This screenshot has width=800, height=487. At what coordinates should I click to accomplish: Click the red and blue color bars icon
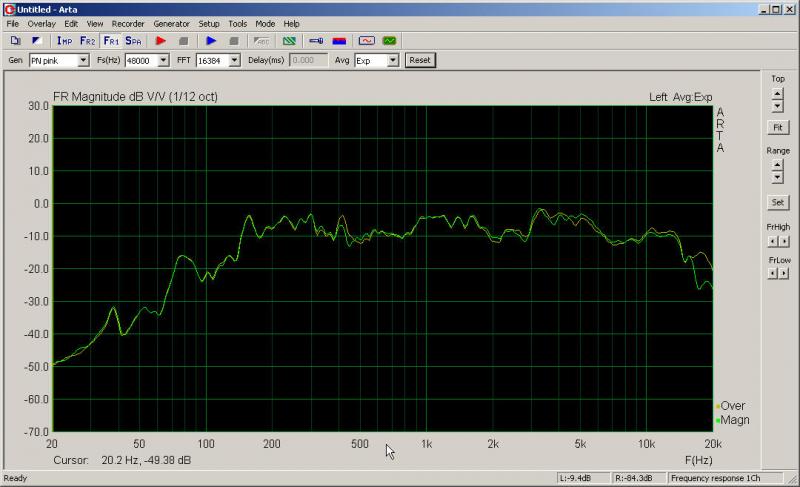tap(338, 41)
